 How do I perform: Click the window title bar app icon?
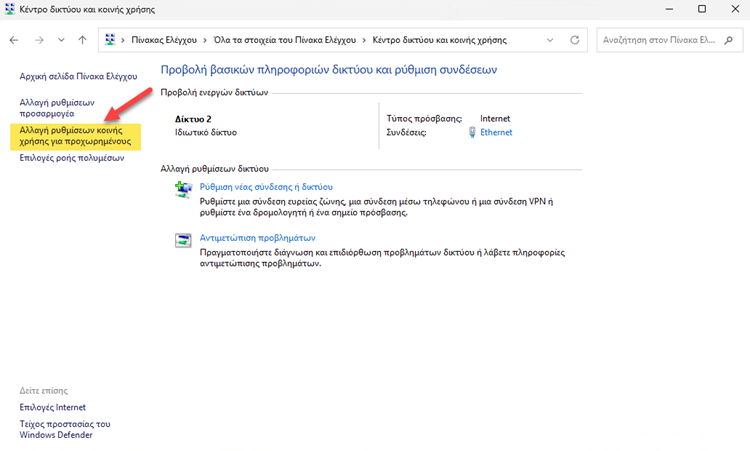(x=10, y=9)
